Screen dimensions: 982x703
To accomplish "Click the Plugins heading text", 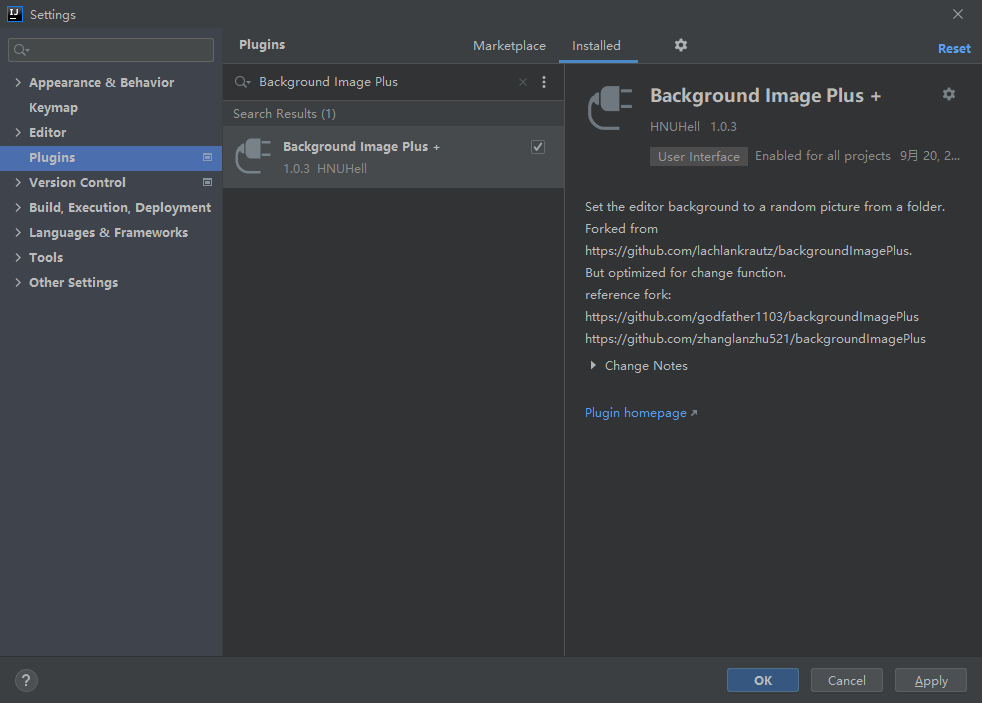I will pos(262,44).
